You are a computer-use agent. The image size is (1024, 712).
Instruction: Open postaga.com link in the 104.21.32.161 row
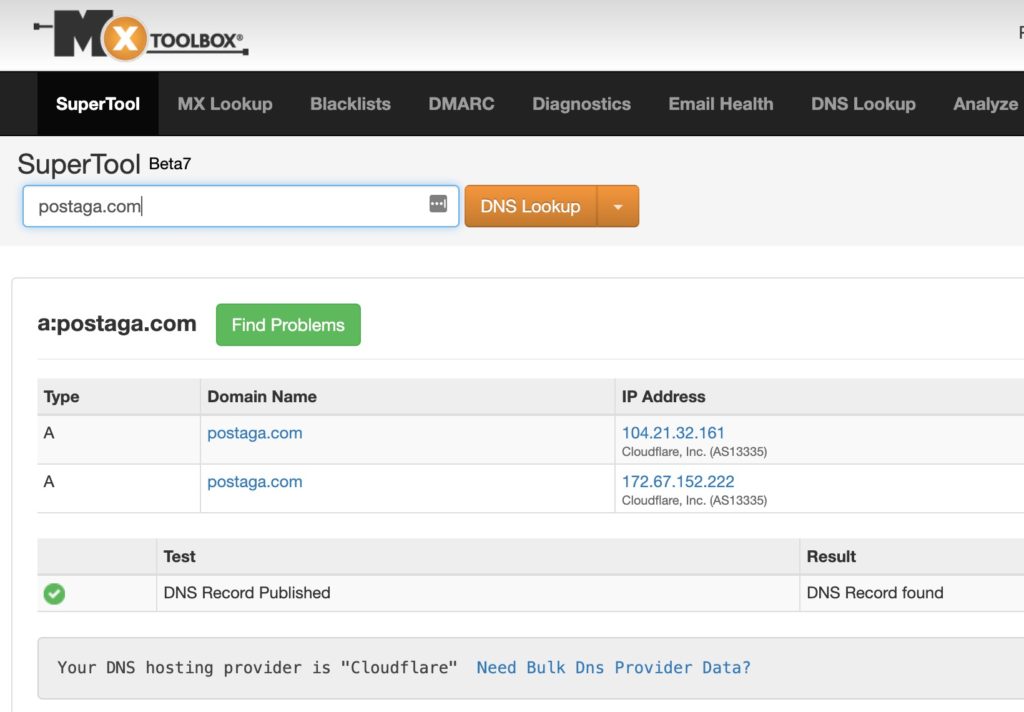click(255, 433)
